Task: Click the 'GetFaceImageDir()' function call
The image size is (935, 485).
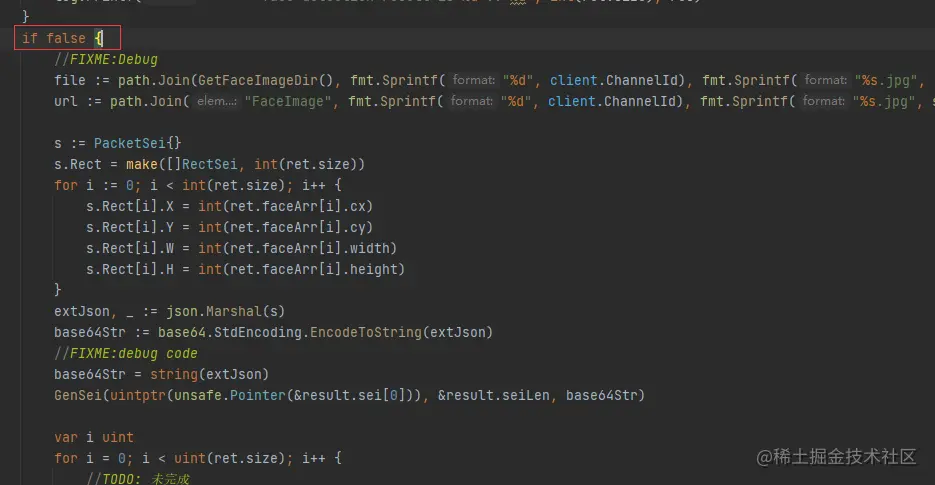Action: pos(265,81)
